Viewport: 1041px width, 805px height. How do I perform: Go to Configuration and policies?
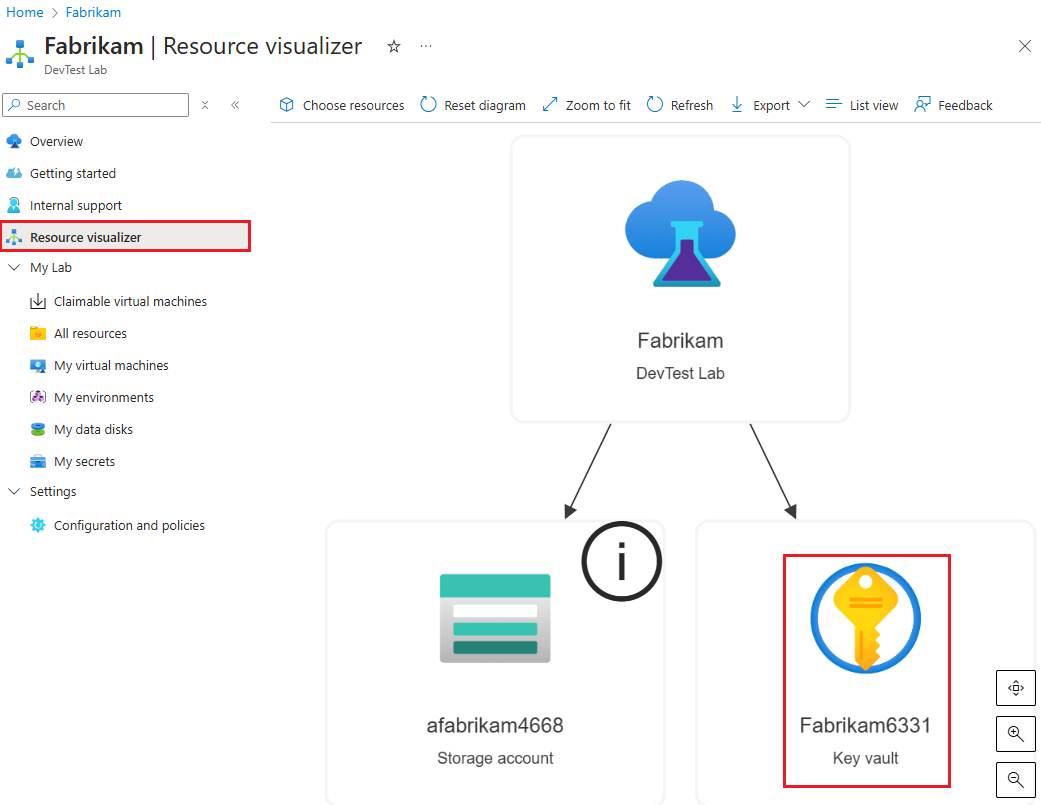(128, 524)
